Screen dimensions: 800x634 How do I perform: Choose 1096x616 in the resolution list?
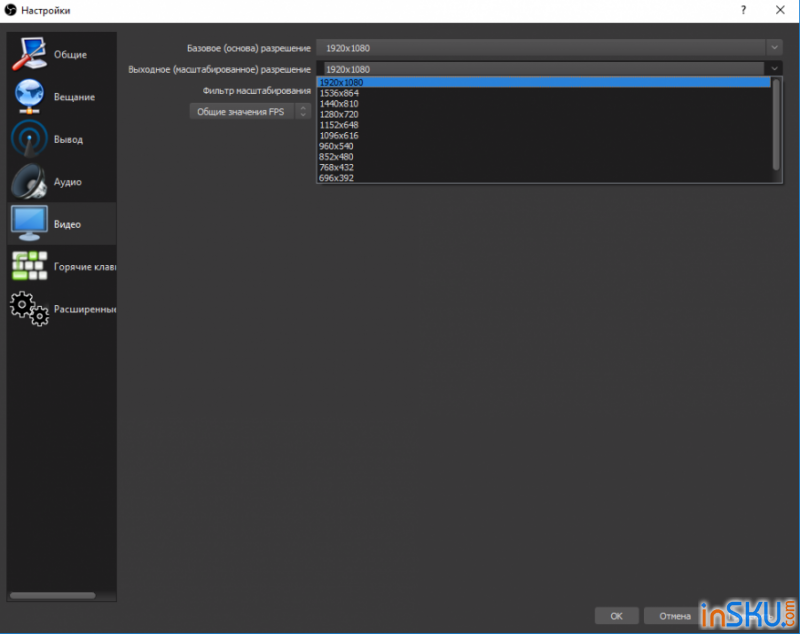point(543,136)
